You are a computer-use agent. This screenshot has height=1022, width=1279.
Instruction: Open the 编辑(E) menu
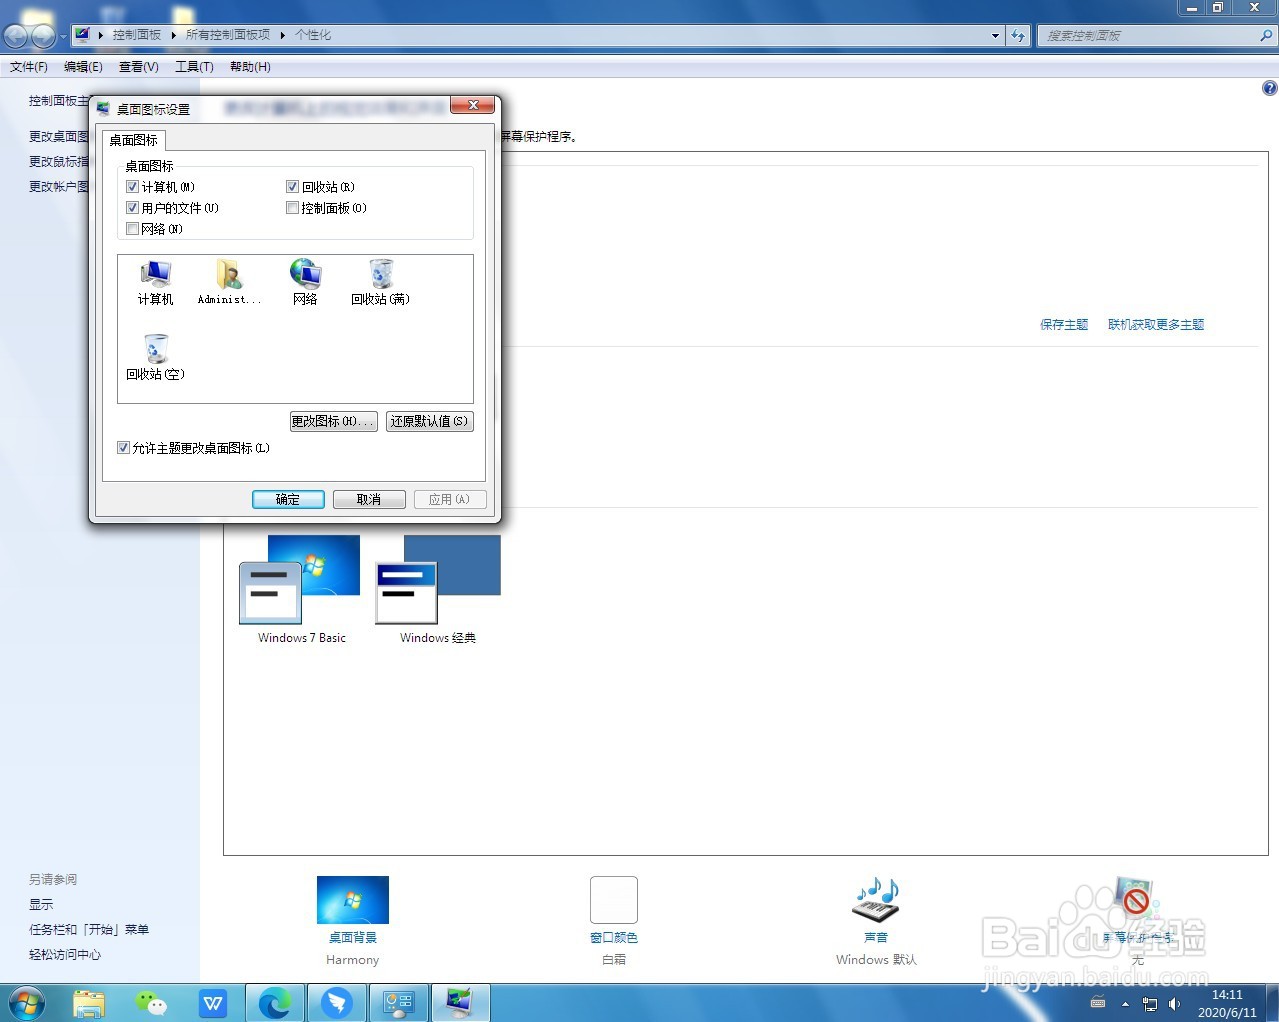(x=83, y=67)
